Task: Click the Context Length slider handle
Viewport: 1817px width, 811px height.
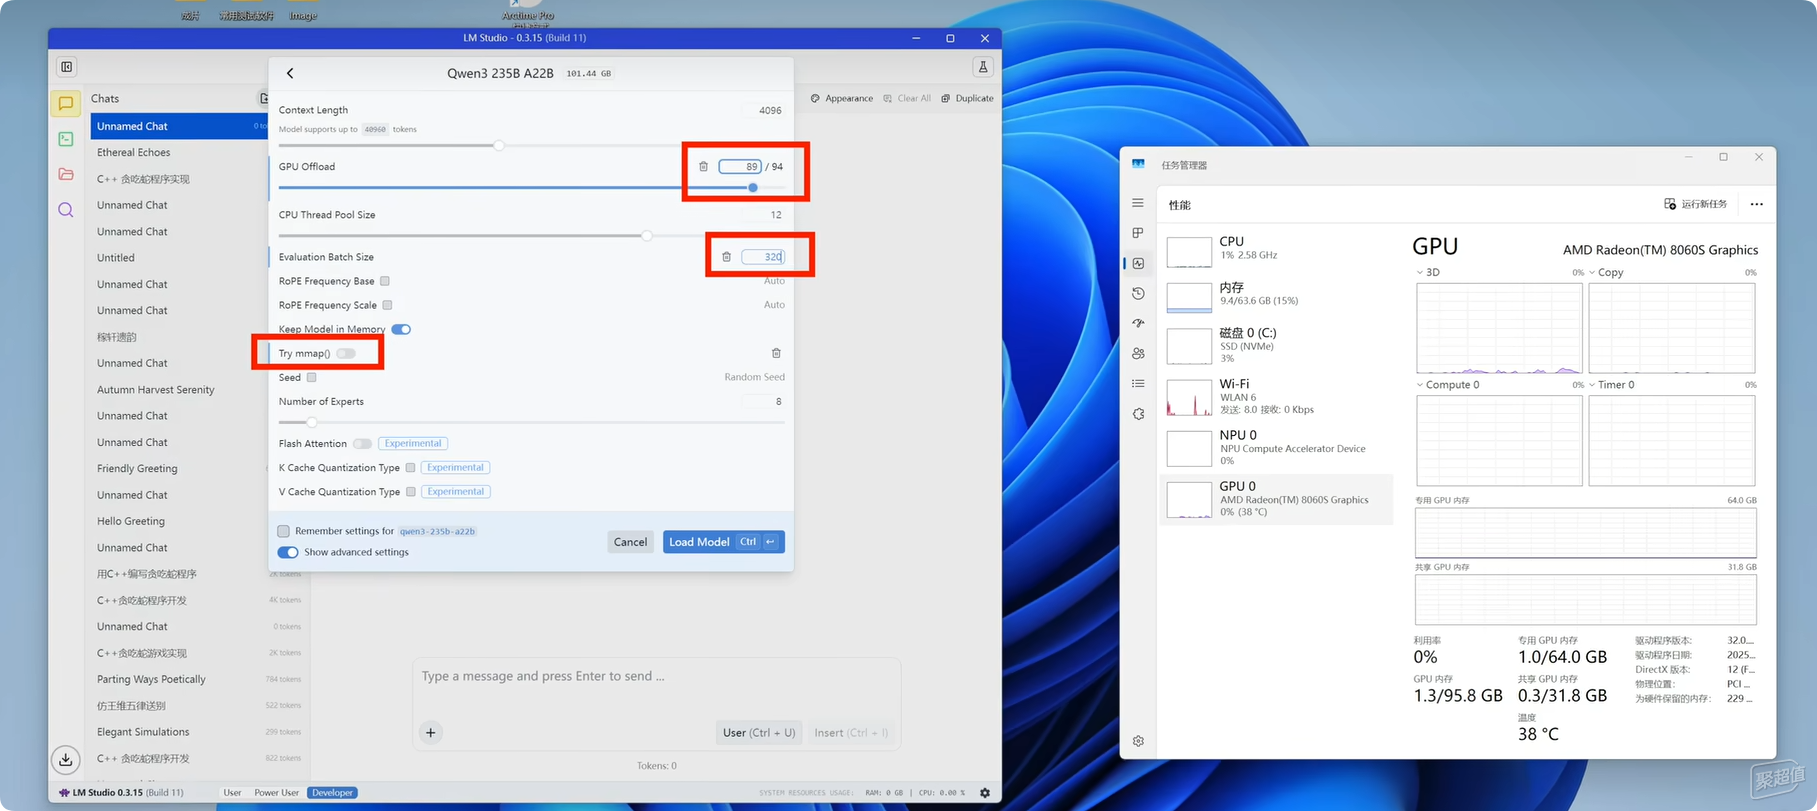Action: coord(499,146)
